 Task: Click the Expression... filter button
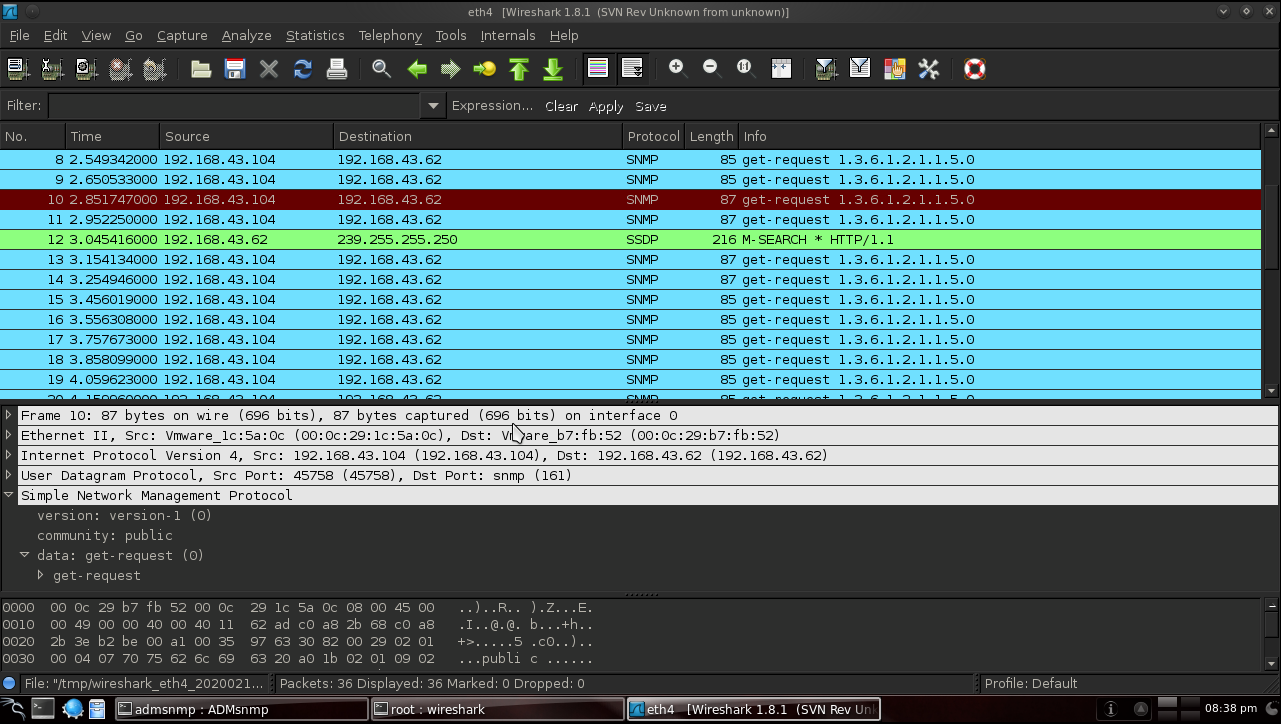[x=492, y=105]
